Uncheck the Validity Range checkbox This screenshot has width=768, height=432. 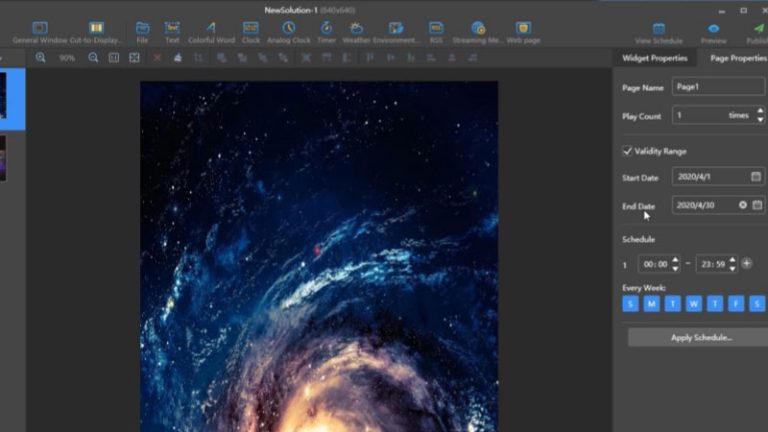(x=627, y=151)
